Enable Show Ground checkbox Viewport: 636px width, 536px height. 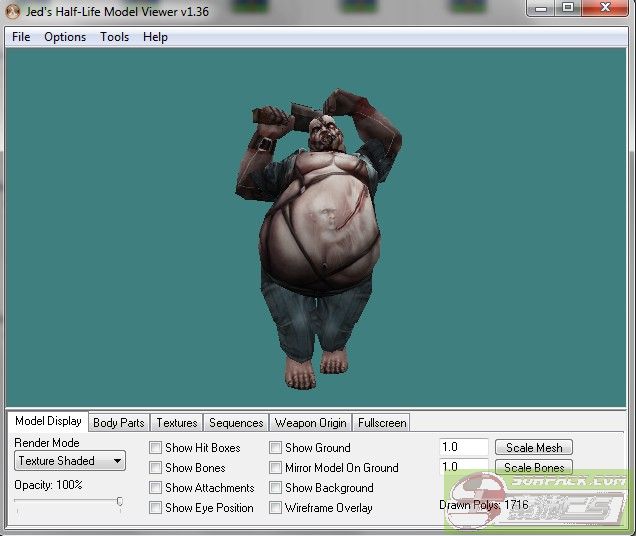(x=276, y=448)
